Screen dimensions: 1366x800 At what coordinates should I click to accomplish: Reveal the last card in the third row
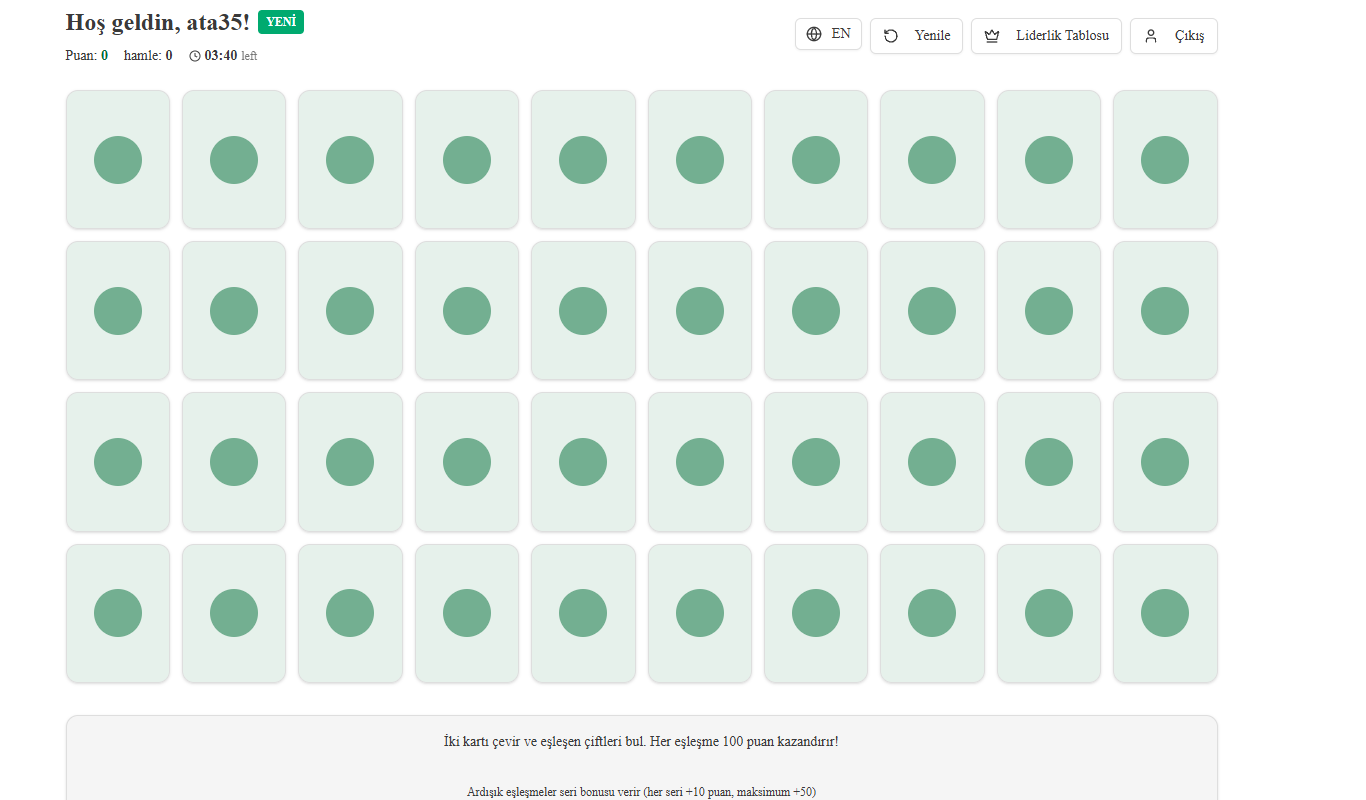1165,462
